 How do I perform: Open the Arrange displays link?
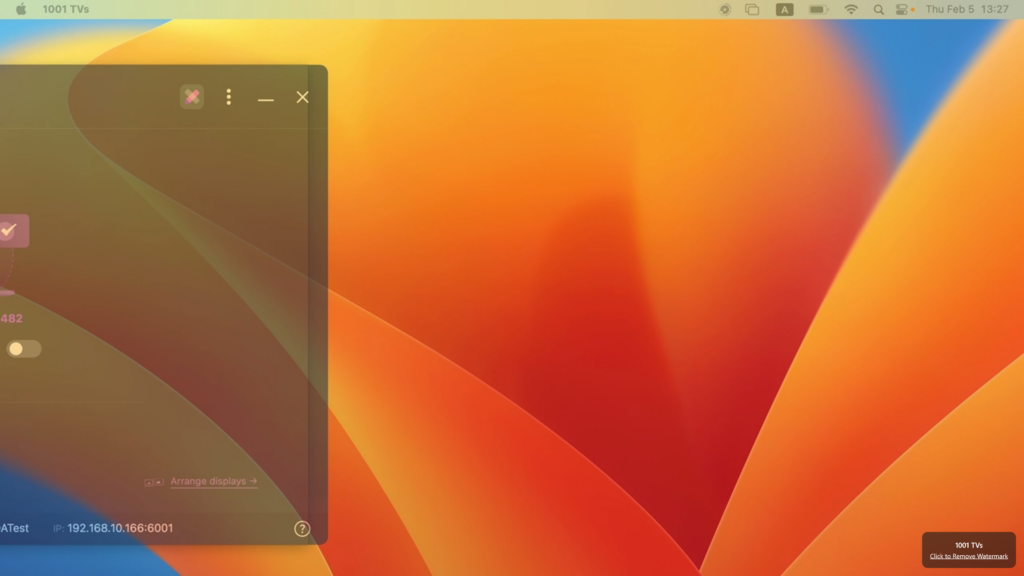pos(213,481)
